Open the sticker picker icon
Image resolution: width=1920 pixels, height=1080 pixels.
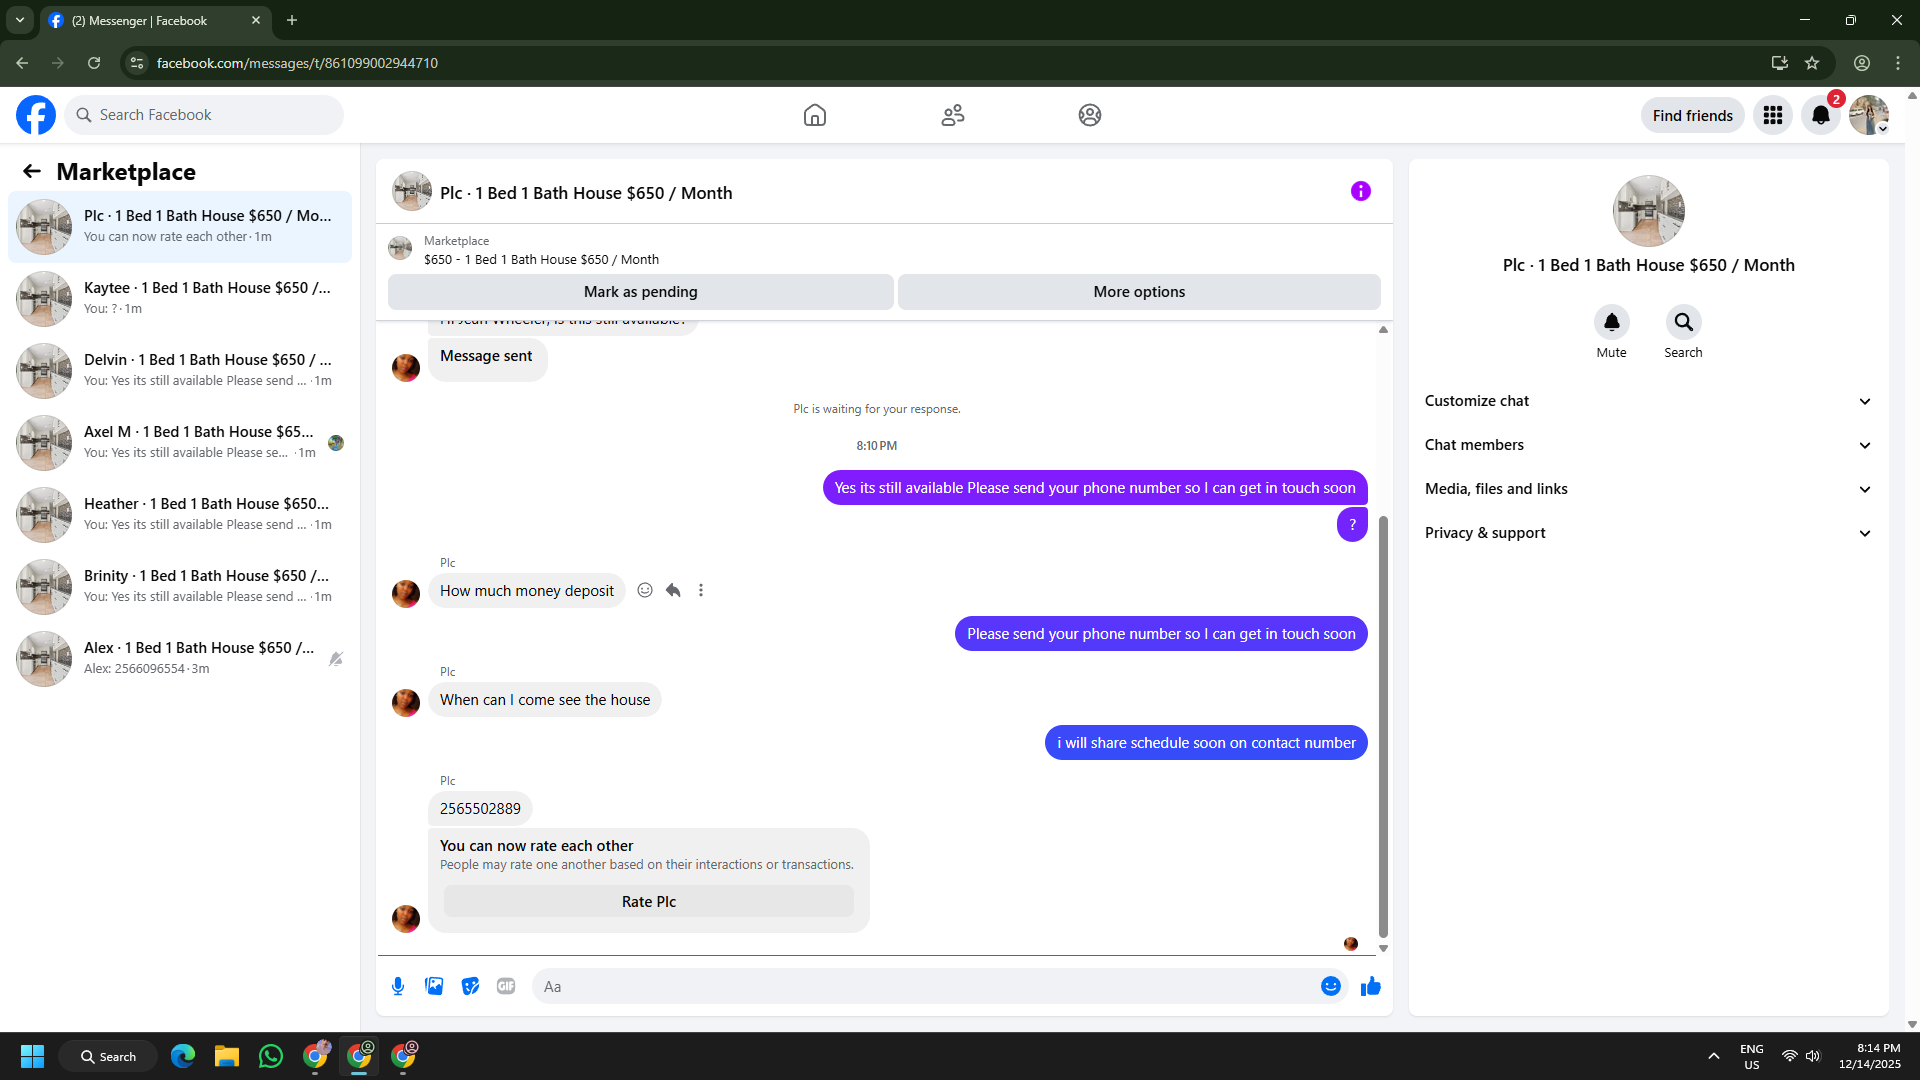[x=470, y=986]
